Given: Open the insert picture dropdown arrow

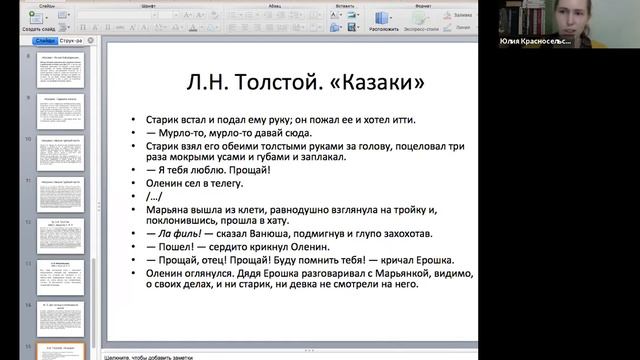Looking at the screenshot, I should tap(358, 15).
